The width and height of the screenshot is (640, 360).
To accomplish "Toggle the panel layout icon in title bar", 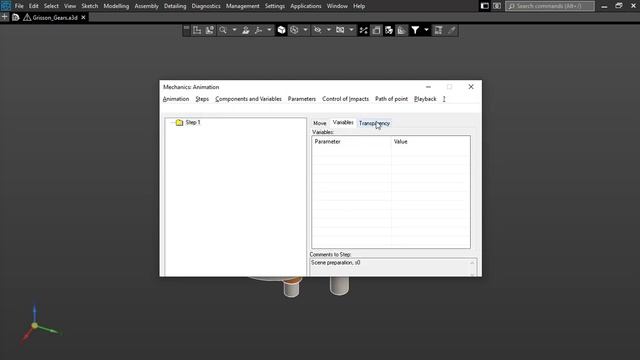I will click(x=484, y=6).
